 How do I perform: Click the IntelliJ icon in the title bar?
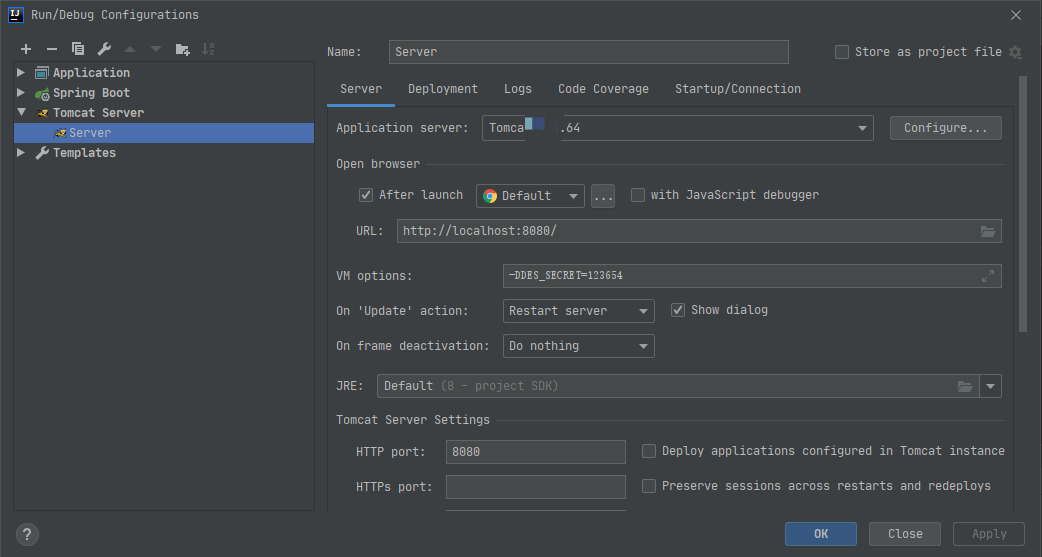[15, 15]
